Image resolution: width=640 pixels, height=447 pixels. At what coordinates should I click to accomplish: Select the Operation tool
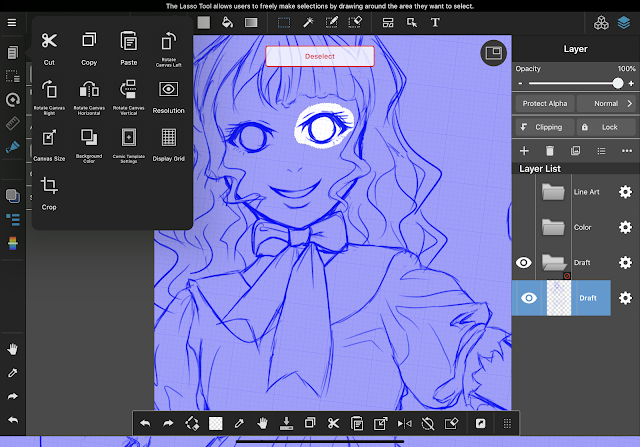pos(412,22)
